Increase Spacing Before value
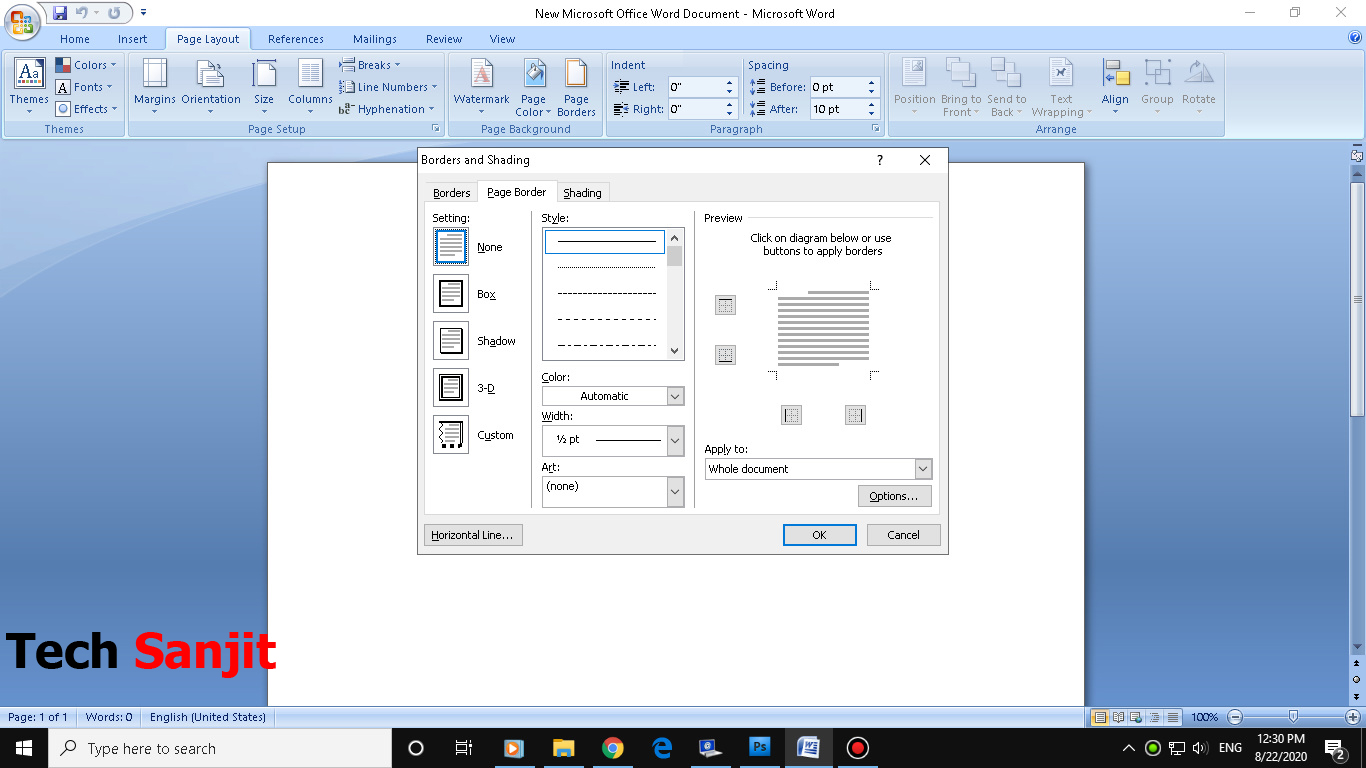Viewport: 1366px width, 768px height. [872, 83]
